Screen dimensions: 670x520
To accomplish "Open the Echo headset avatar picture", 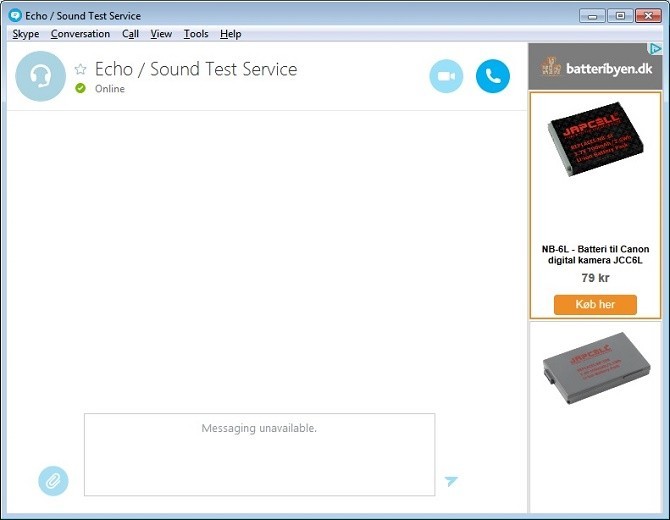I will tap(41, 76).
